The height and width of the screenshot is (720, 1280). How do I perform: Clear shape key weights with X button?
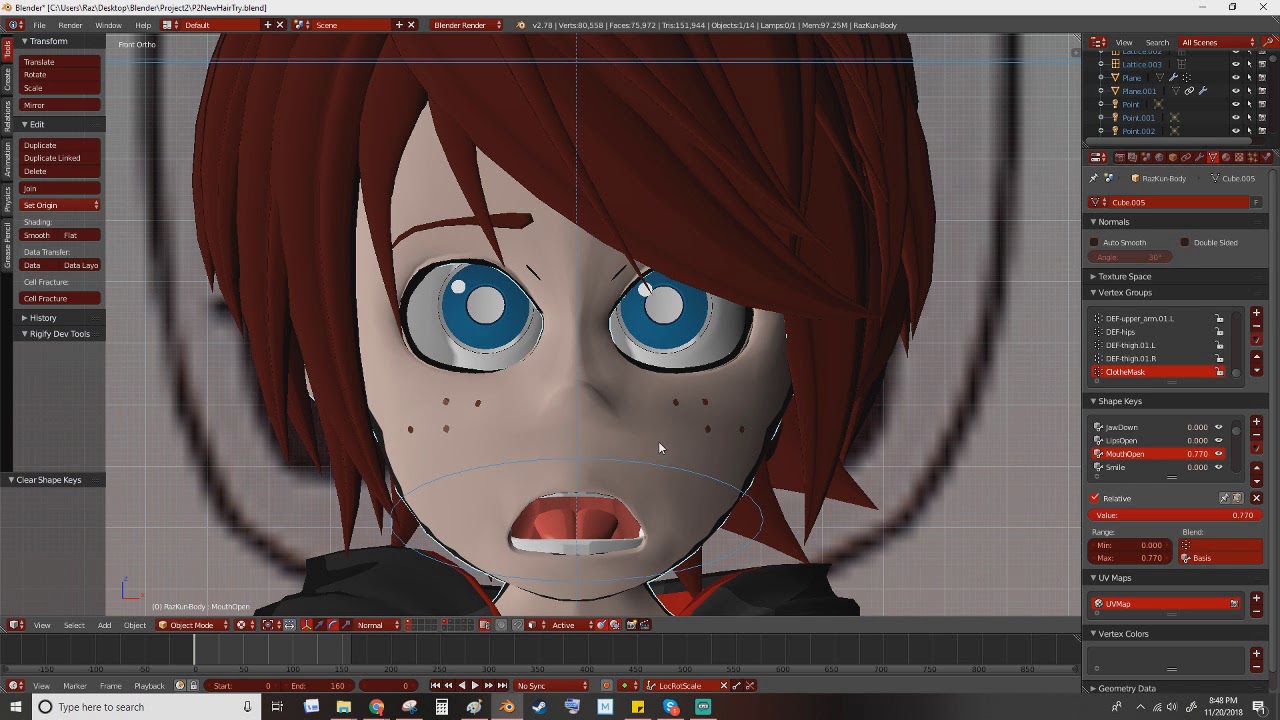1256,498
